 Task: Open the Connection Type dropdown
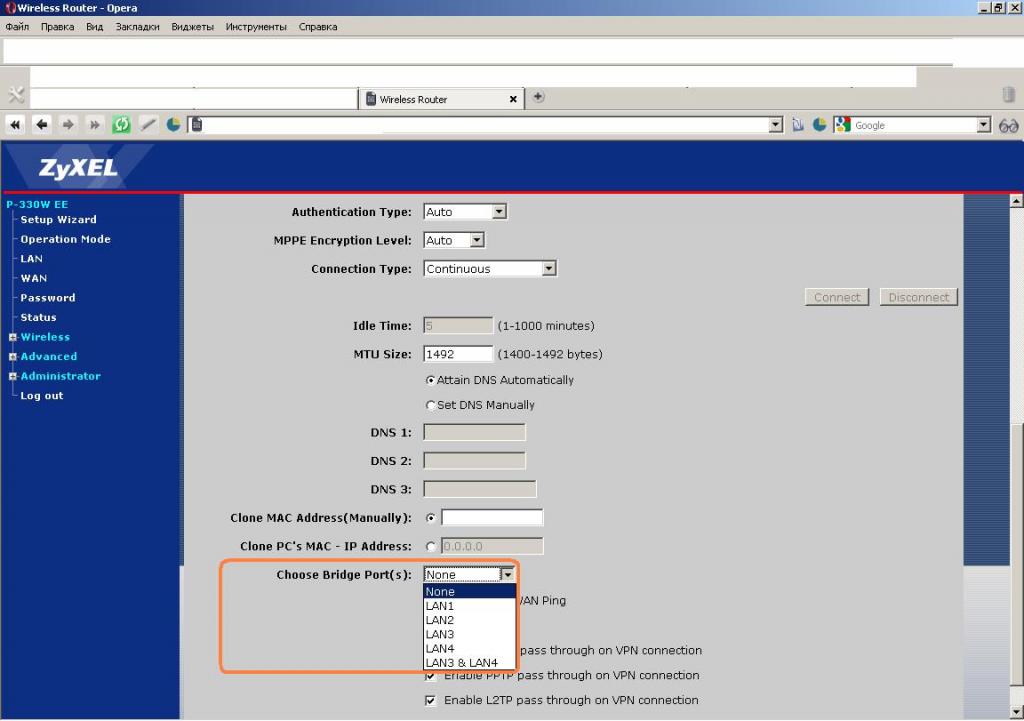490,269
